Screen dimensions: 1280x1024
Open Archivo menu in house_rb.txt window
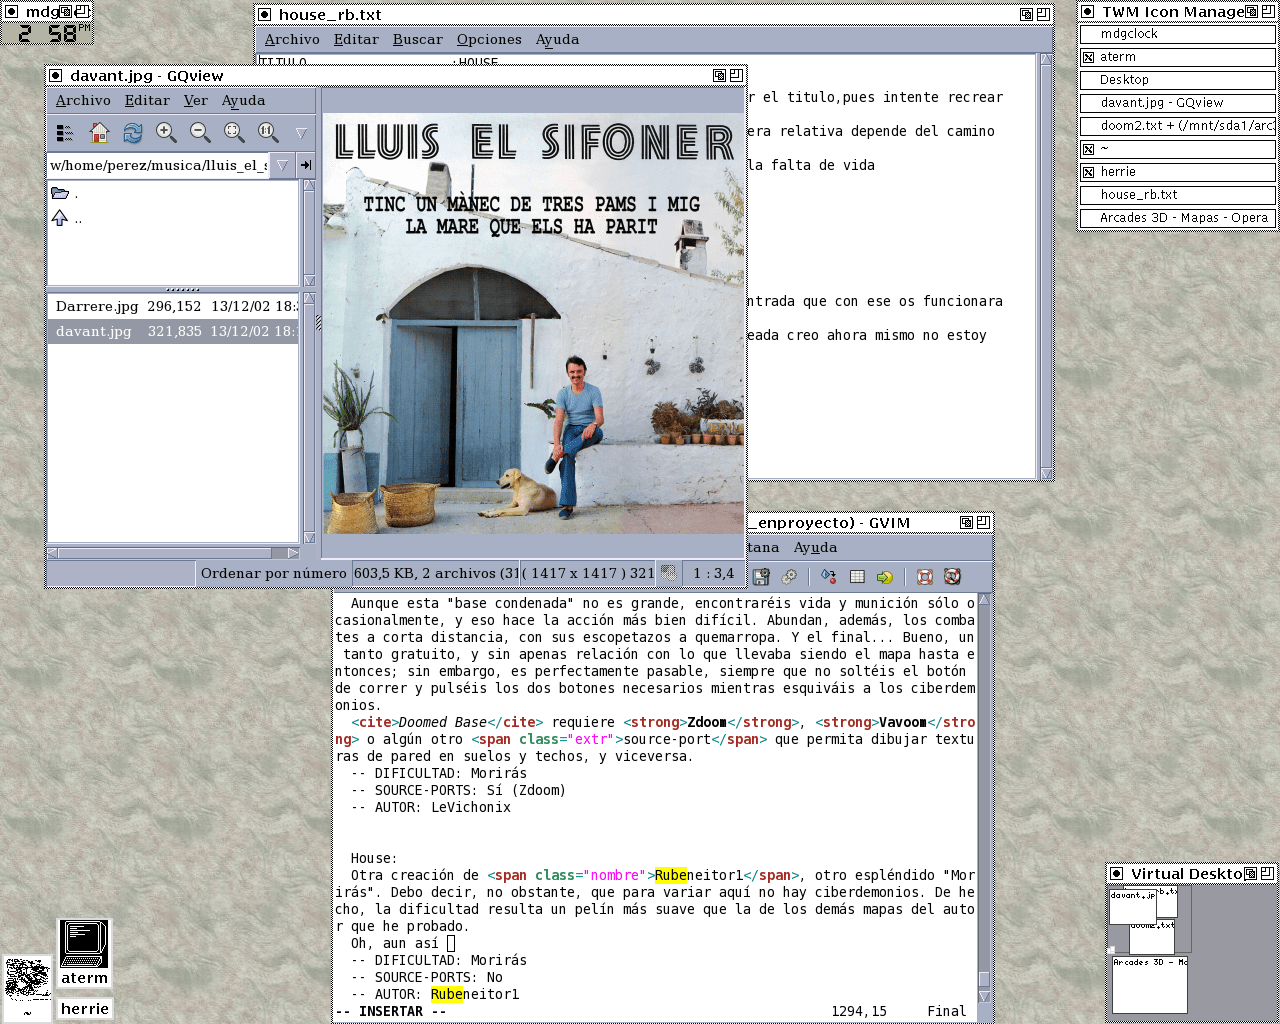tap(292, 39)
